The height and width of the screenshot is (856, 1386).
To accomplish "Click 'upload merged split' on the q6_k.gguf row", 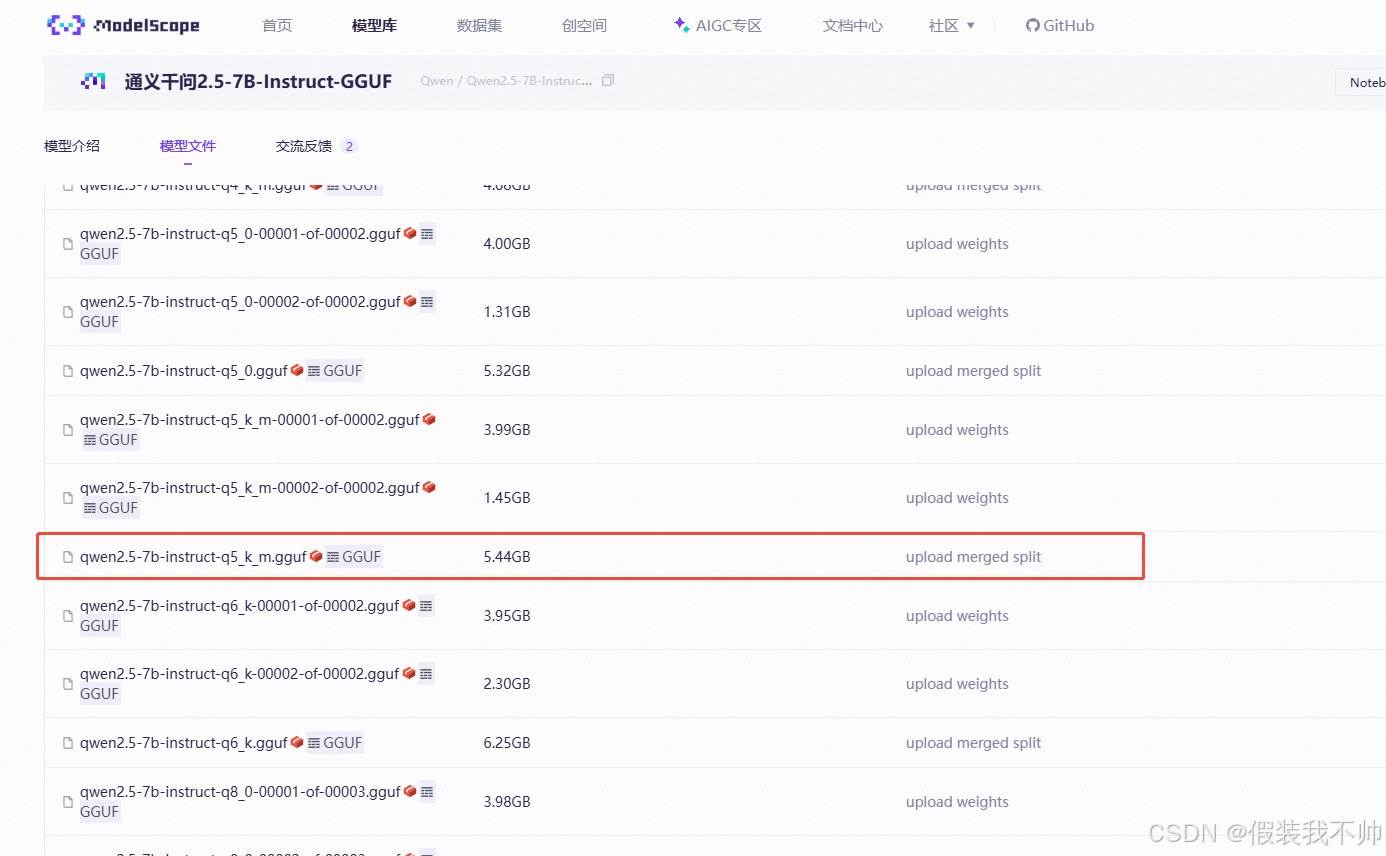I will 974,743.
